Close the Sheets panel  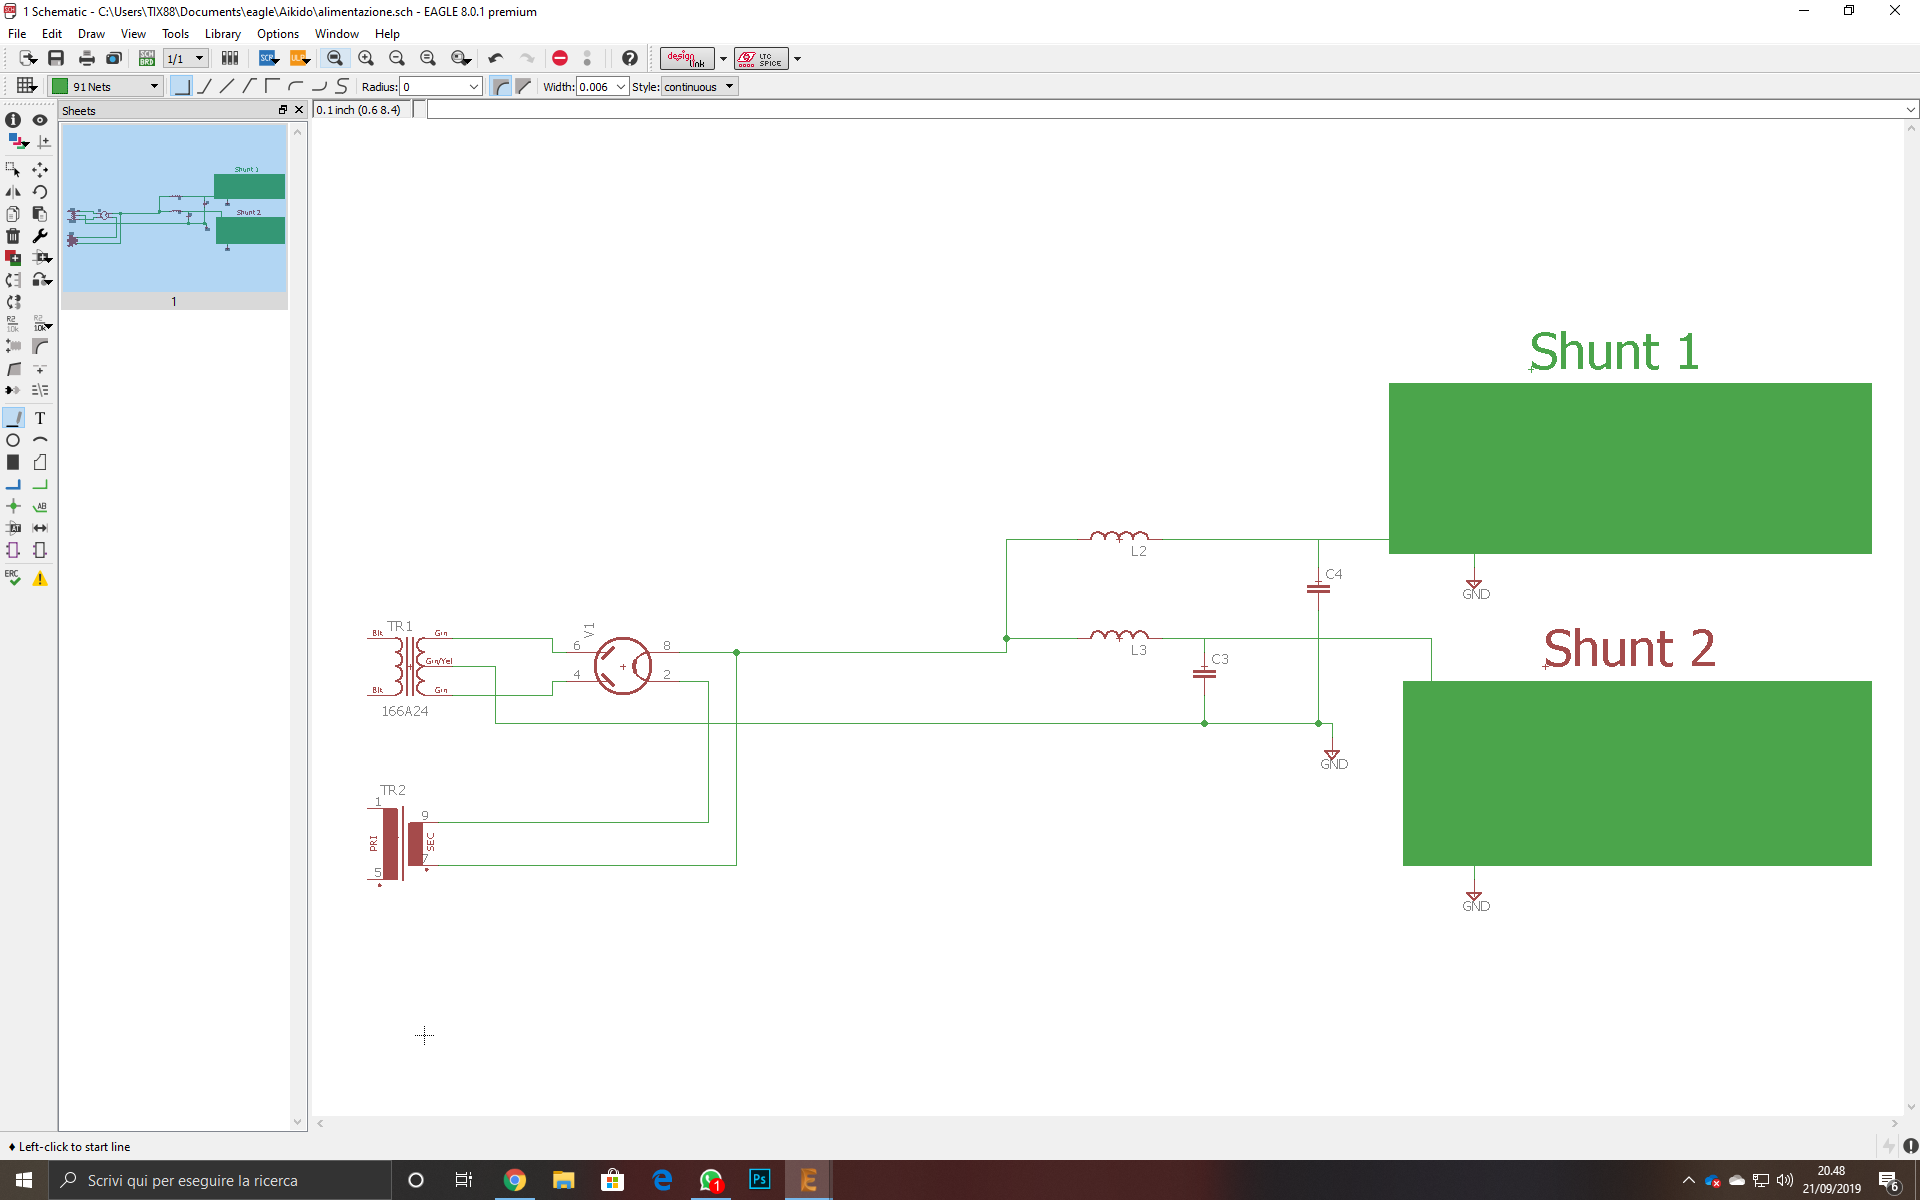click(x=298, y=110)
